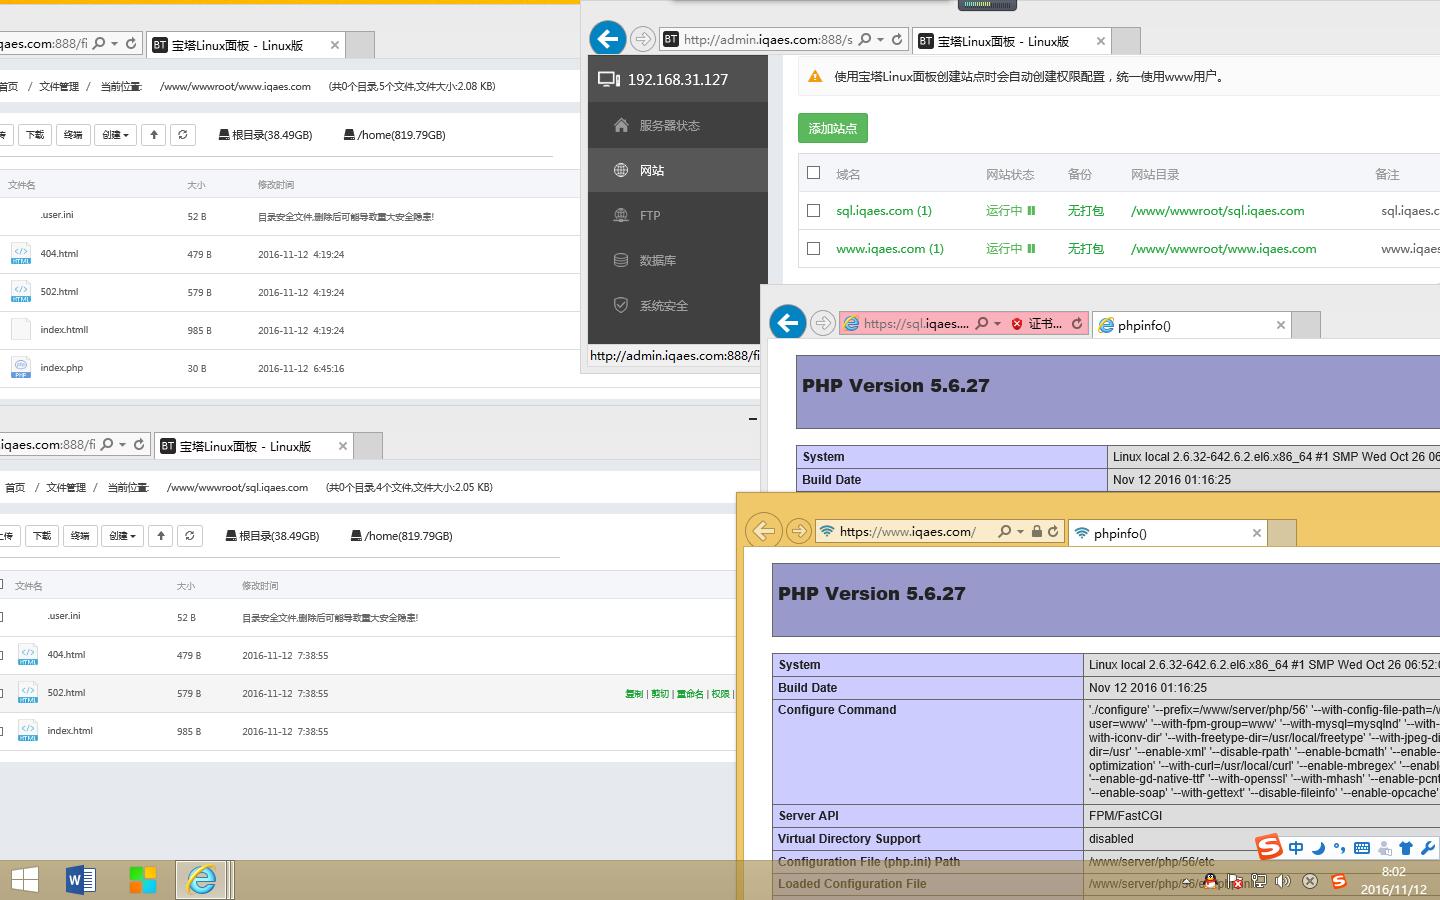Click 下载 button in sql.iqaes.com file manager
The width and height of the screenshot is (1440, 900).
(42, 536)
